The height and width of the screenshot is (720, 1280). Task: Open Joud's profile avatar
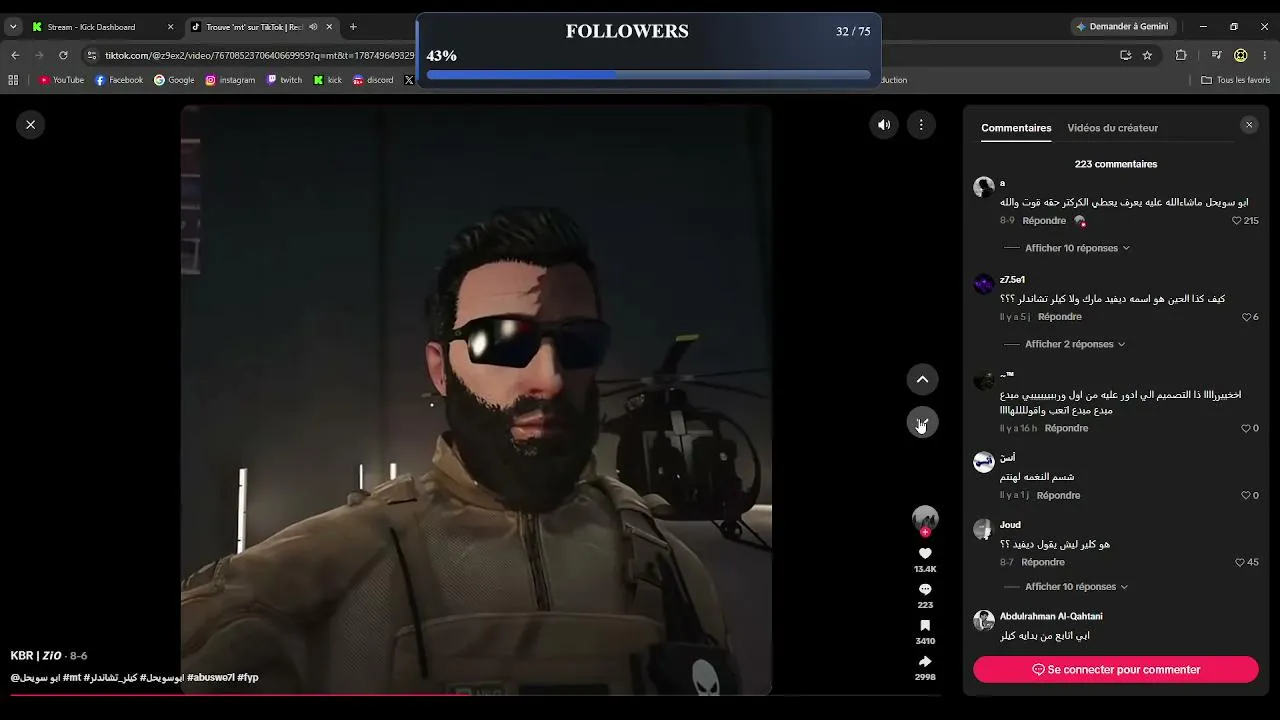pyautogui.click(x=983, y=529)
